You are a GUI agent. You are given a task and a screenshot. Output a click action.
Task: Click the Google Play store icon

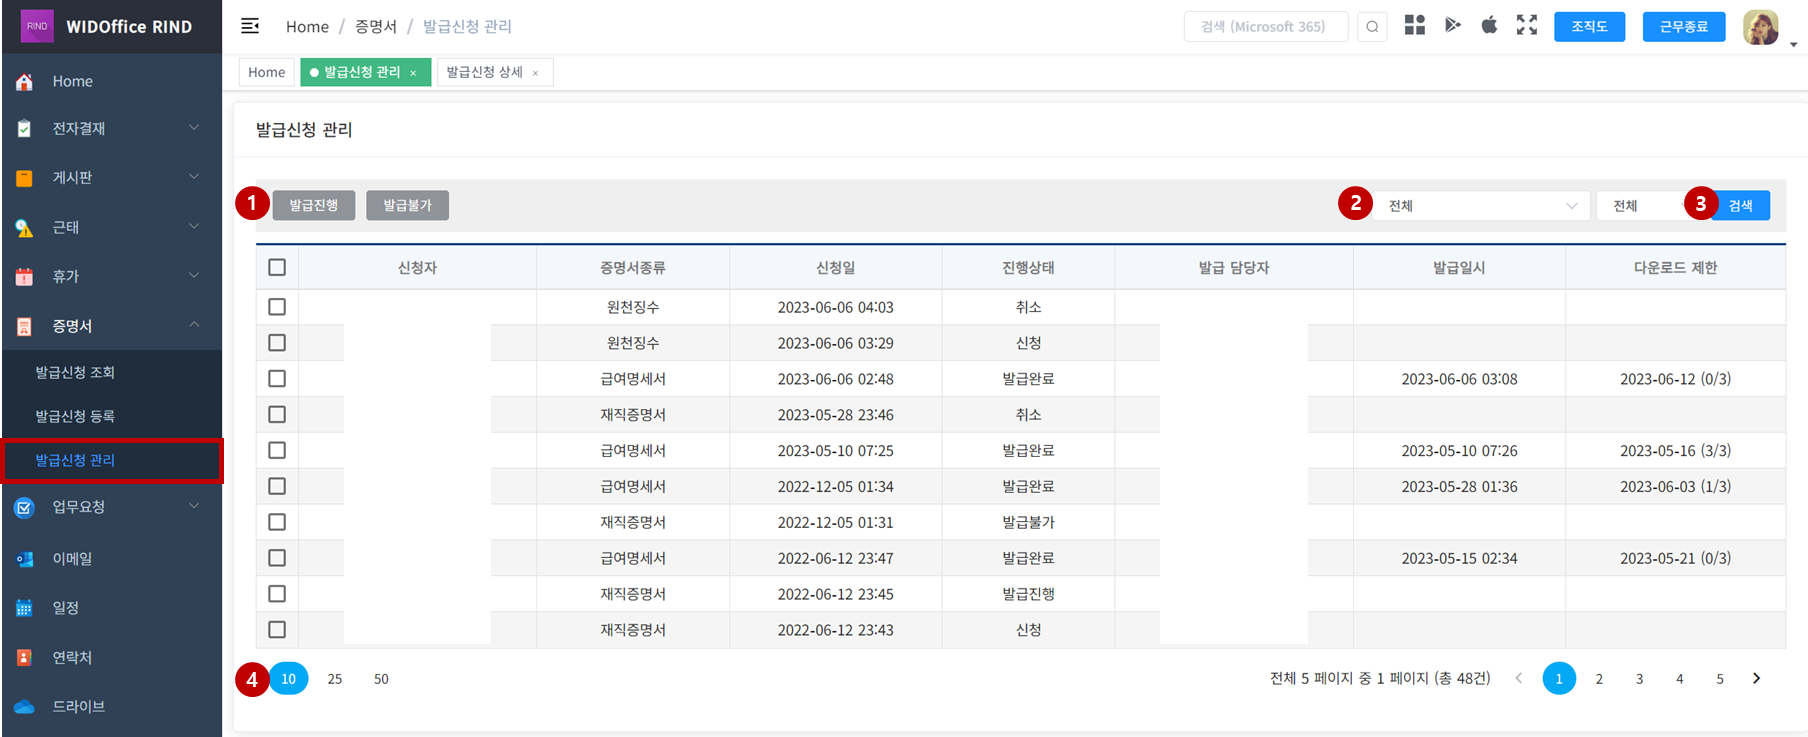(x=1452, y=26)
